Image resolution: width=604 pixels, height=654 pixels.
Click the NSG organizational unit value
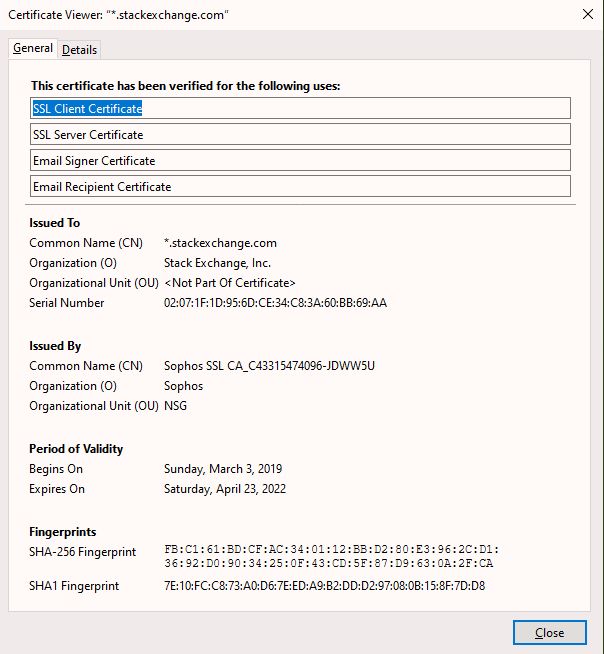point(176,406)
